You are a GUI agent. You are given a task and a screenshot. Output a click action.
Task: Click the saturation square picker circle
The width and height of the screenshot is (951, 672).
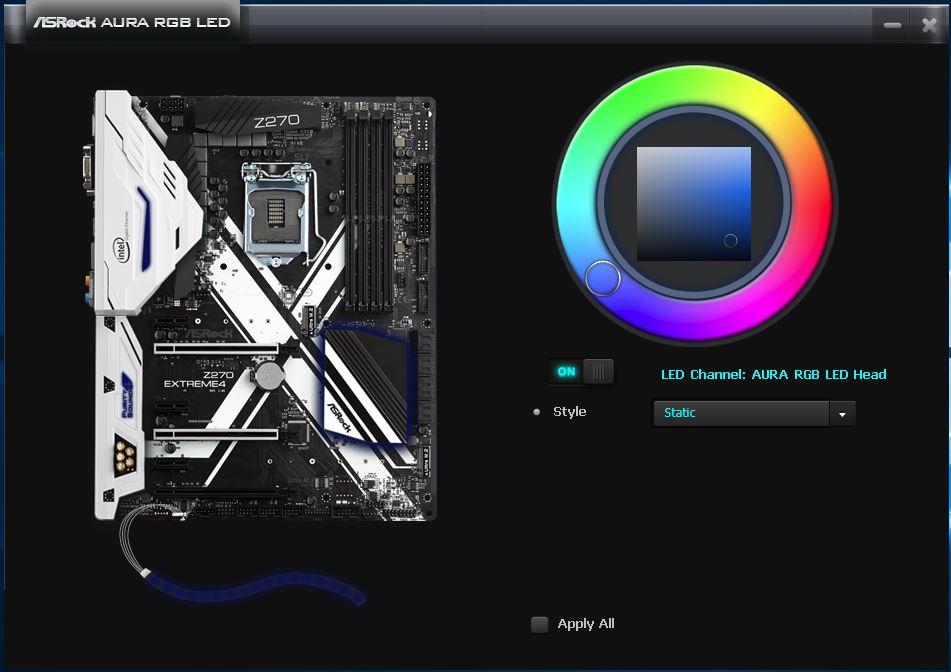tap(730, 241)
